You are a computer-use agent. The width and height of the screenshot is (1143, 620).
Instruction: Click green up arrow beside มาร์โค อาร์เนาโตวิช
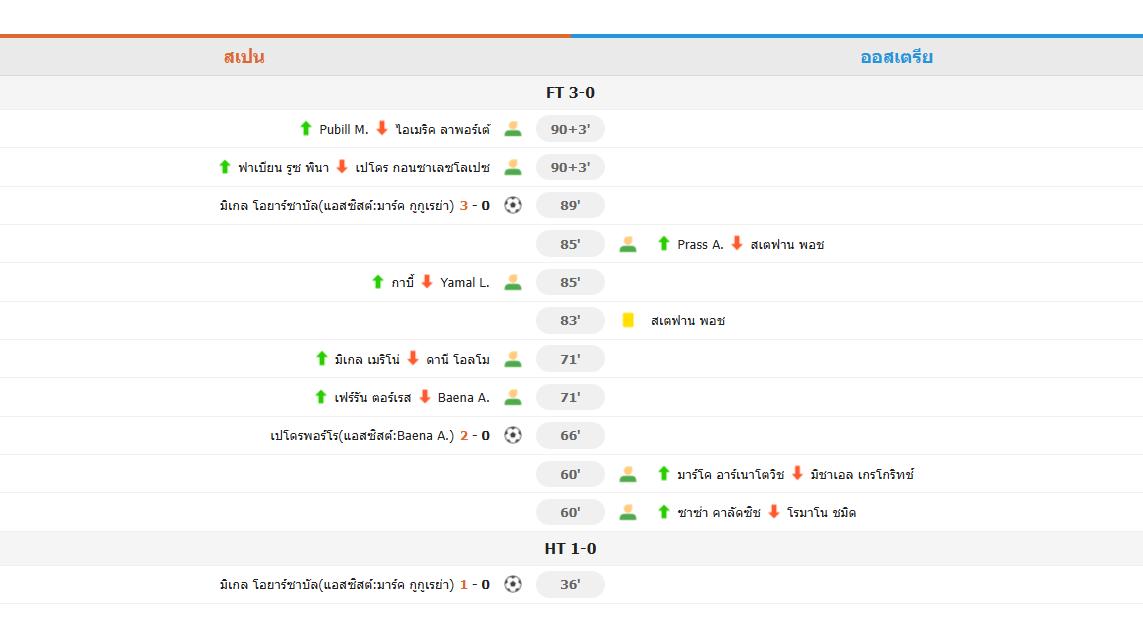coord(663,474)
